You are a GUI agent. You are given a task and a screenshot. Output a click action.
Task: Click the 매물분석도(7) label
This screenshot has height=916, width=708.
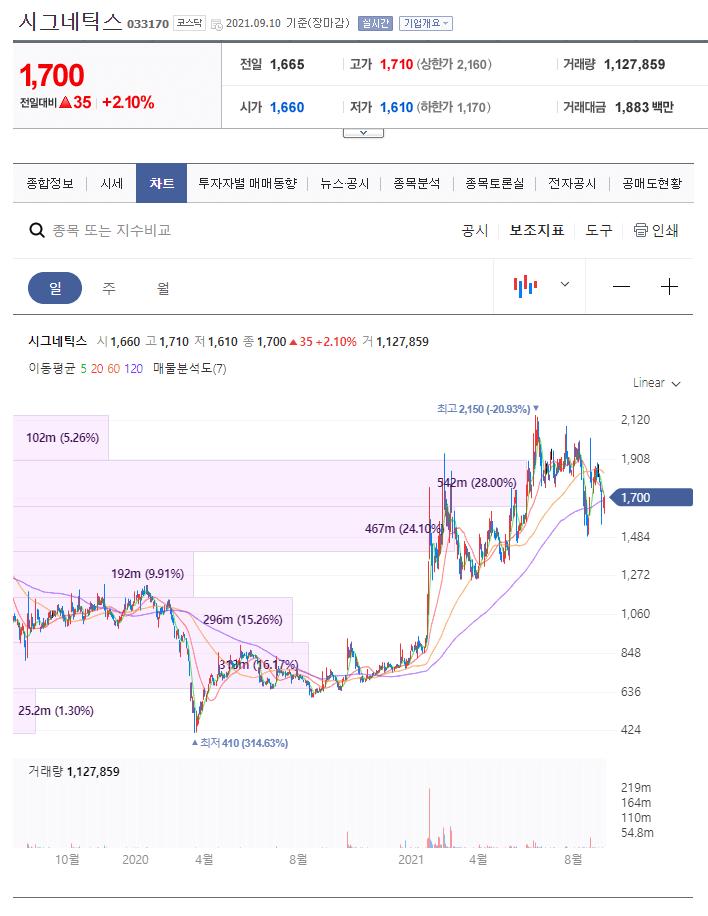(190, 369)
